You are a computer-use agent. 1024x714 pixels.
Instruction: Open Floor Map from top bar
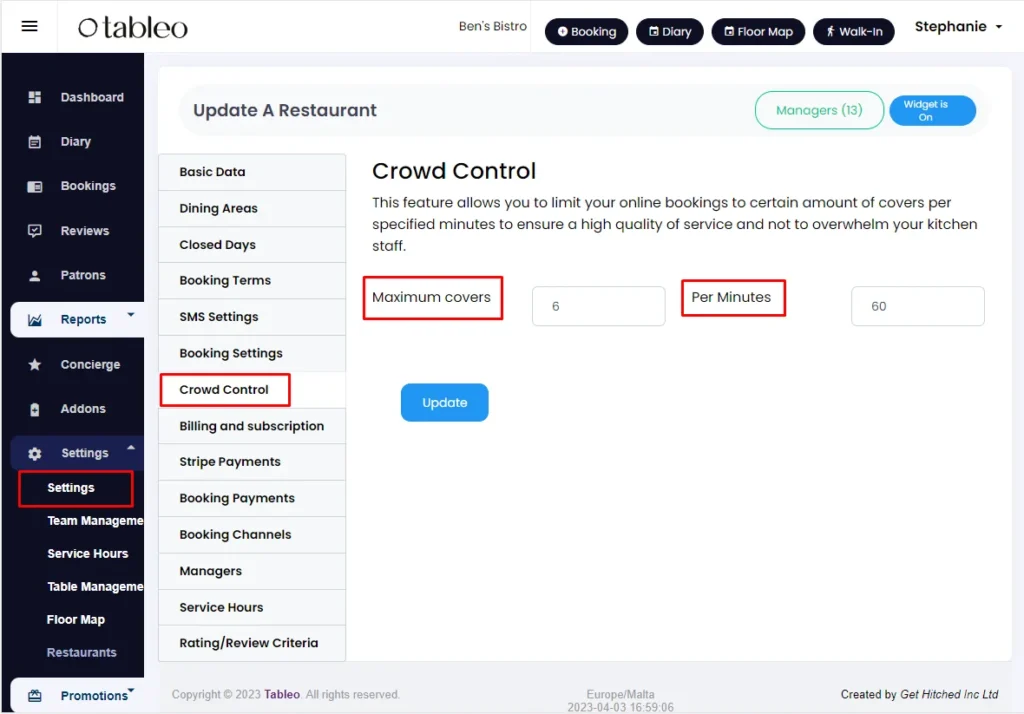(x=758, y=31)
